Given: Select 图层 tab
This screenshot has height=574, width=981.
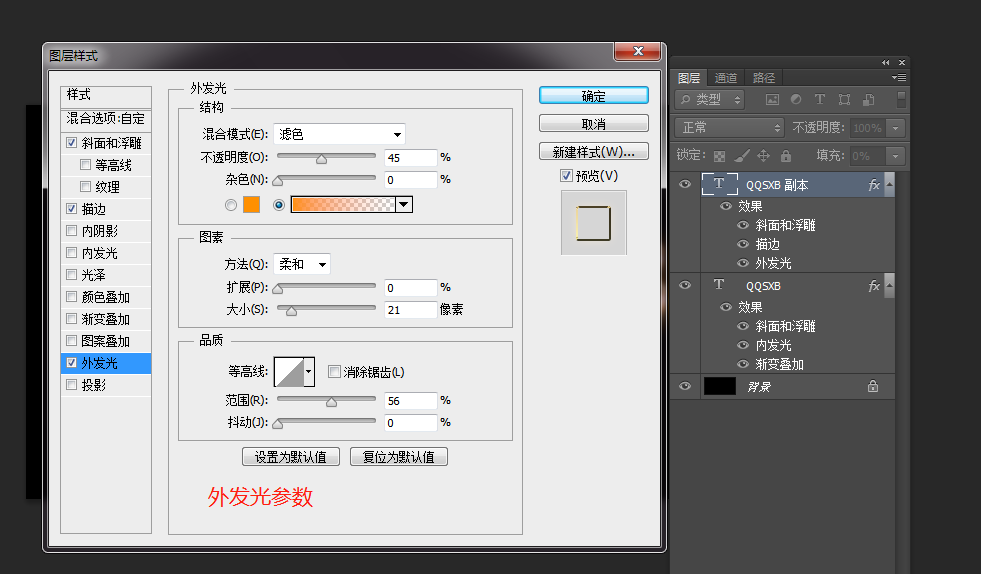Looking at the screenshot, I should point(689,78).
